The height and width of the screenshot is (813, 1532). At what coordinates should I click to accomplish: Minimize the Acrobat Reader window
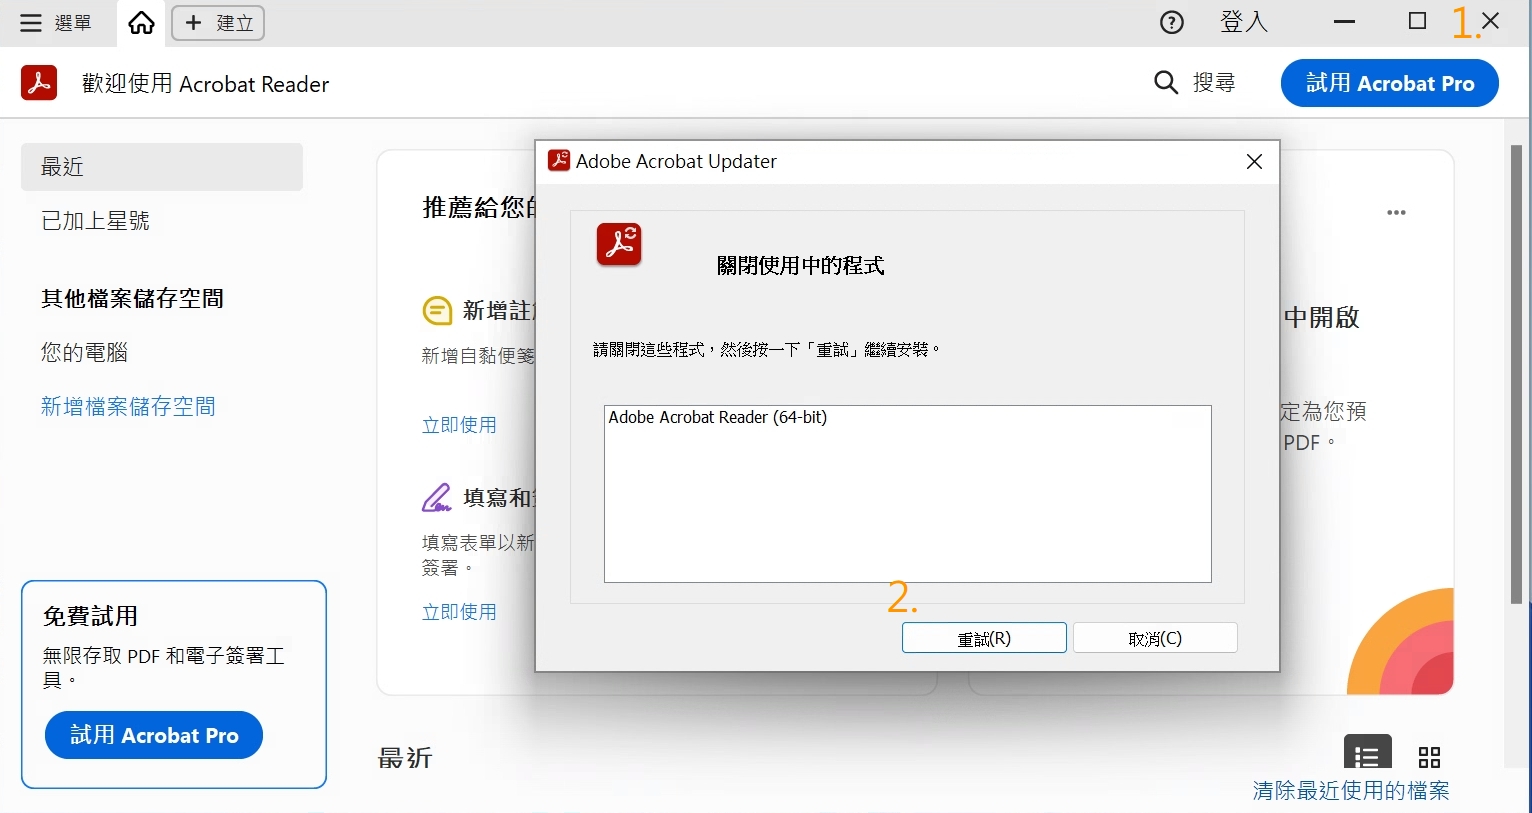pos(1344,22)
